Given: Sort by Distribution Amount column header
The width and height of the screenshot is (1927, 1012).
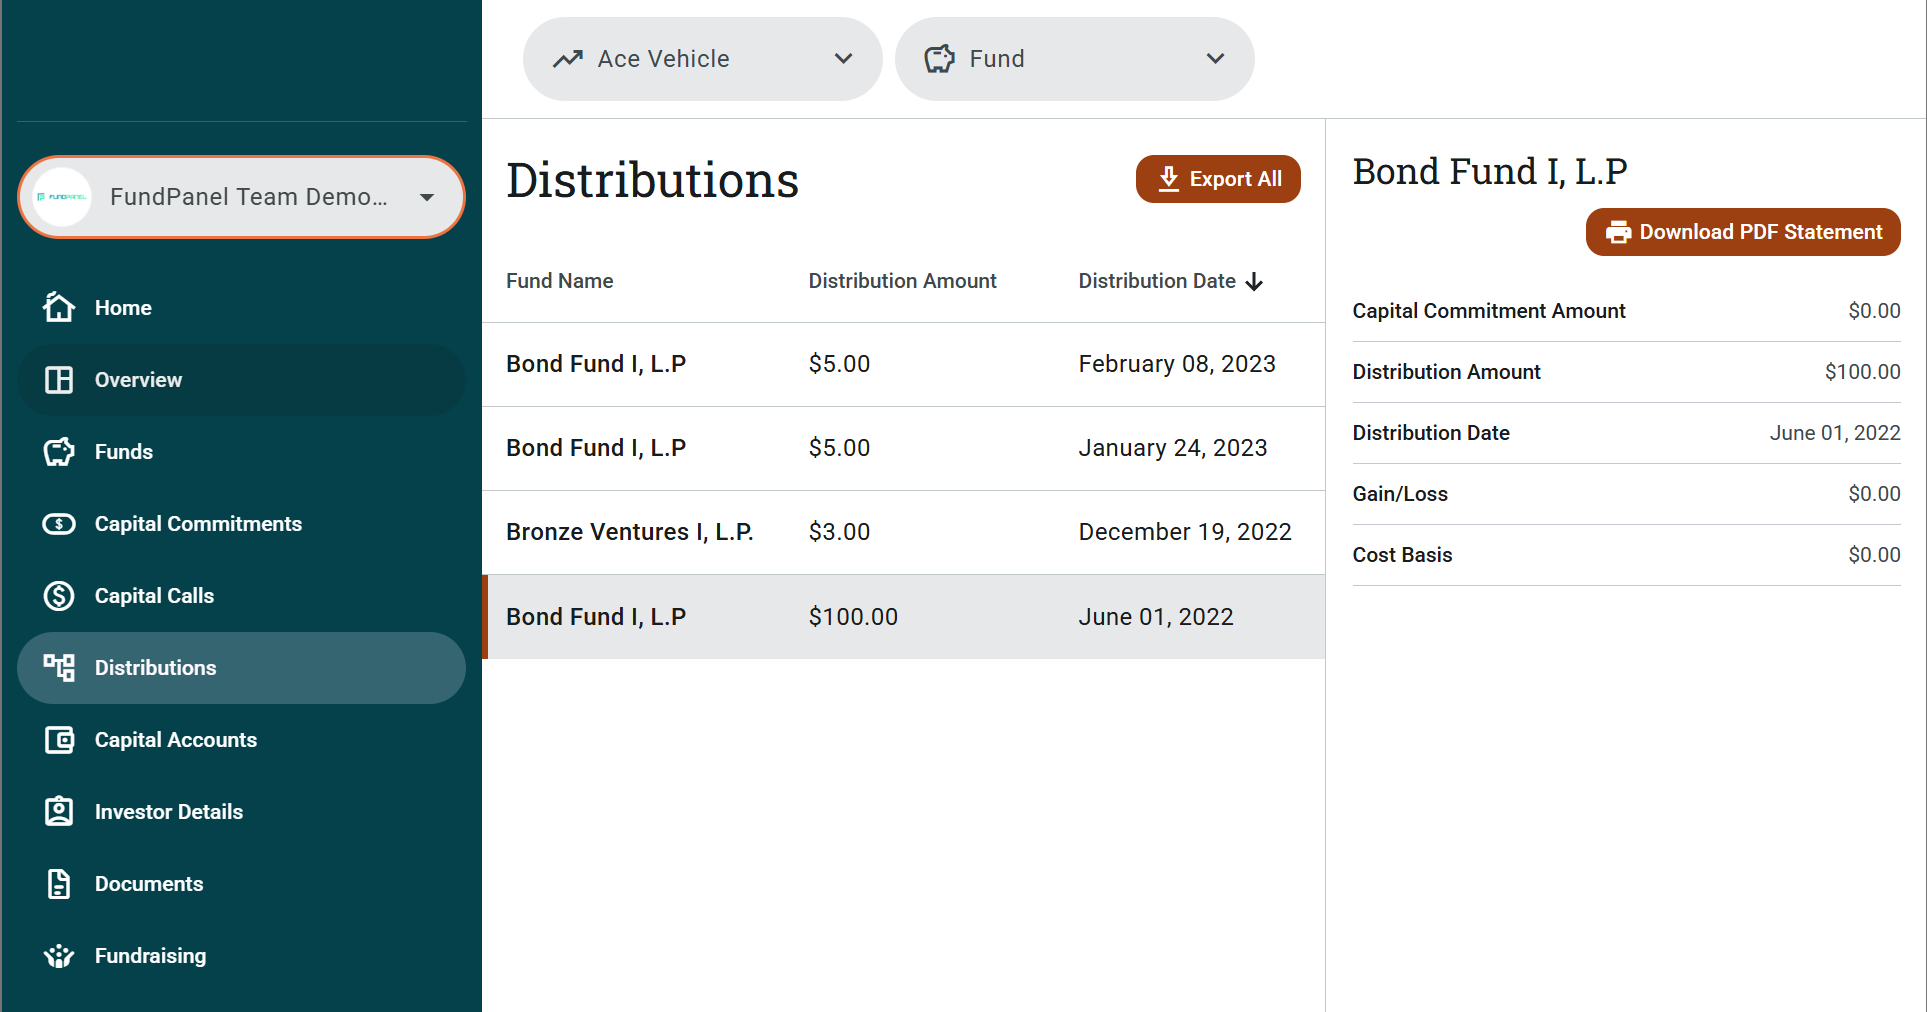Looking at the screenshot, I should [x=902, y=281].
